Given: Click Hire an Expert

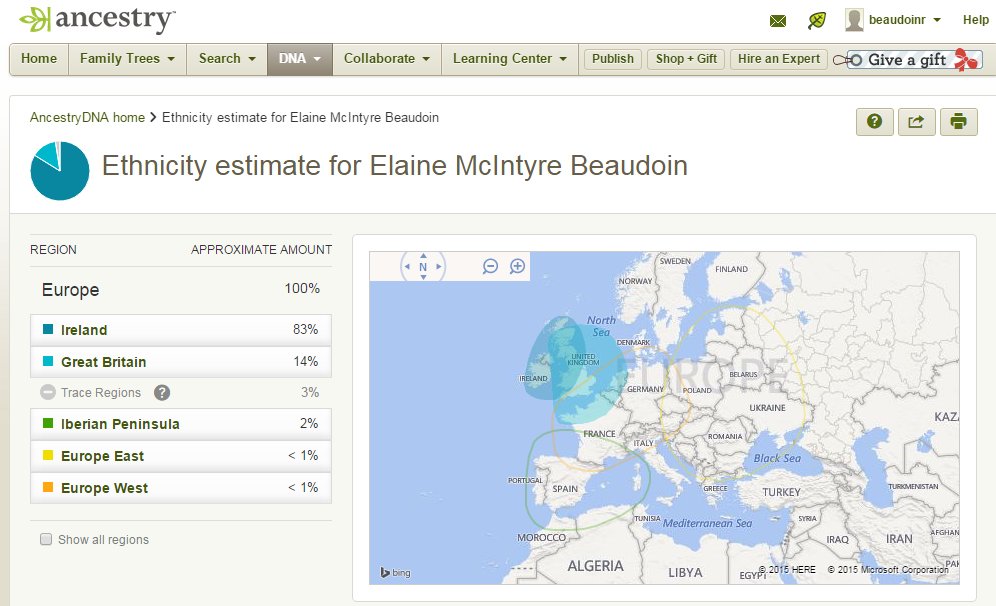Looking at the screenshot, I should tap(779, 59).
